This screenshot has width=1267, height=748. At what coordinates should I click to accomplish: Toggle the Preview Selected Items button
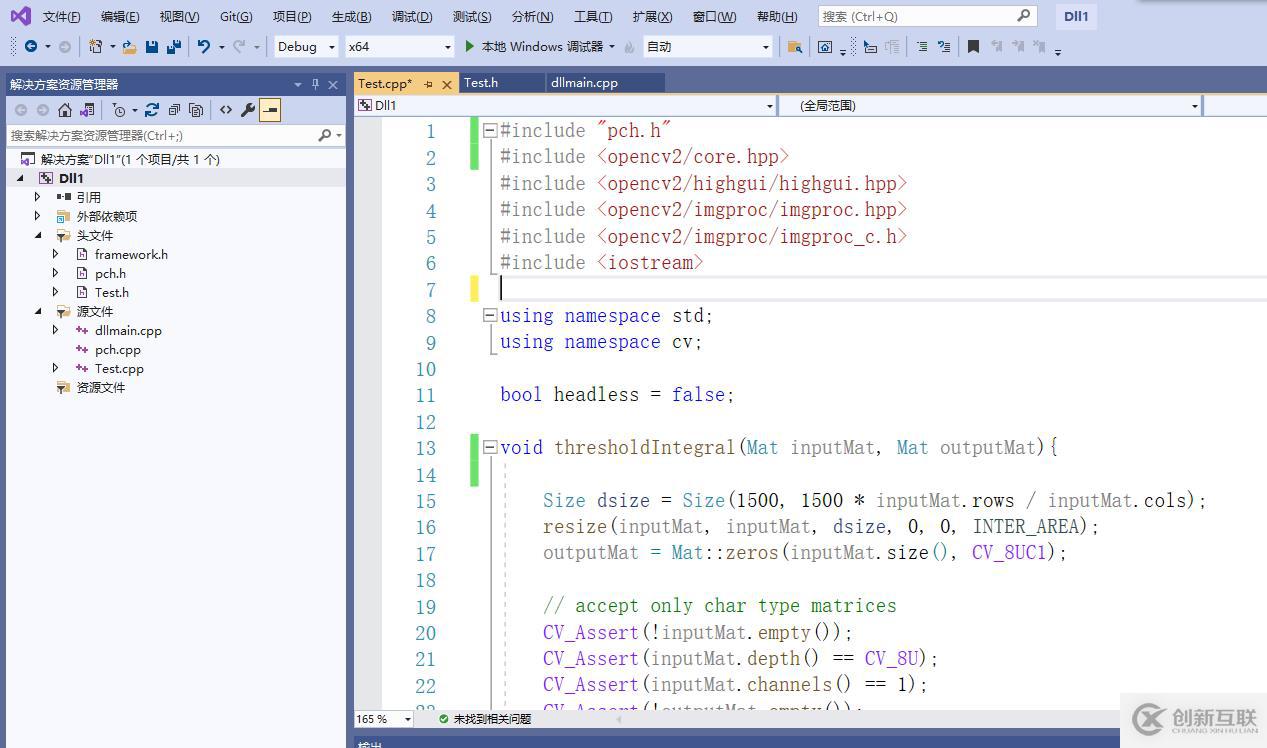(x=270, y=110)
